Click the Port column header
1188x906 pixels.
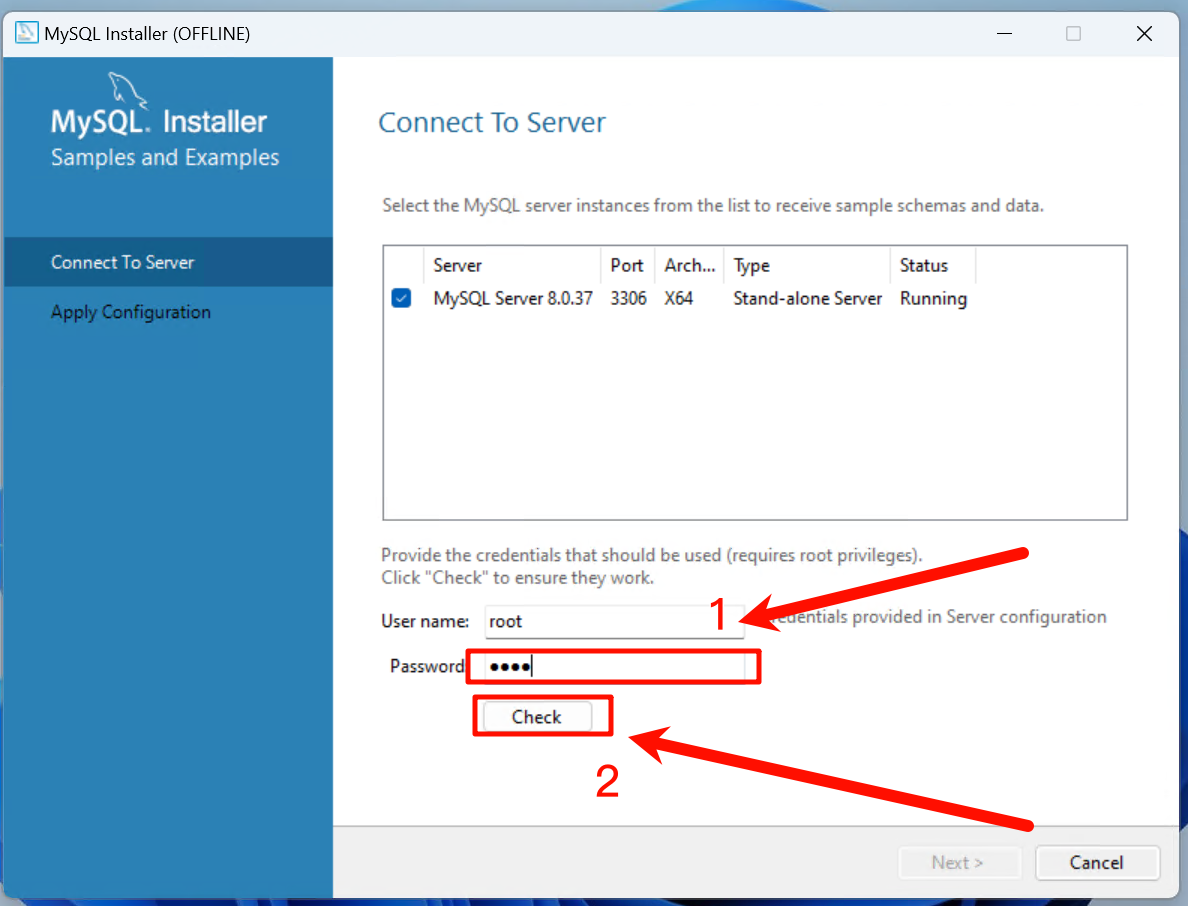coord(627,265)
